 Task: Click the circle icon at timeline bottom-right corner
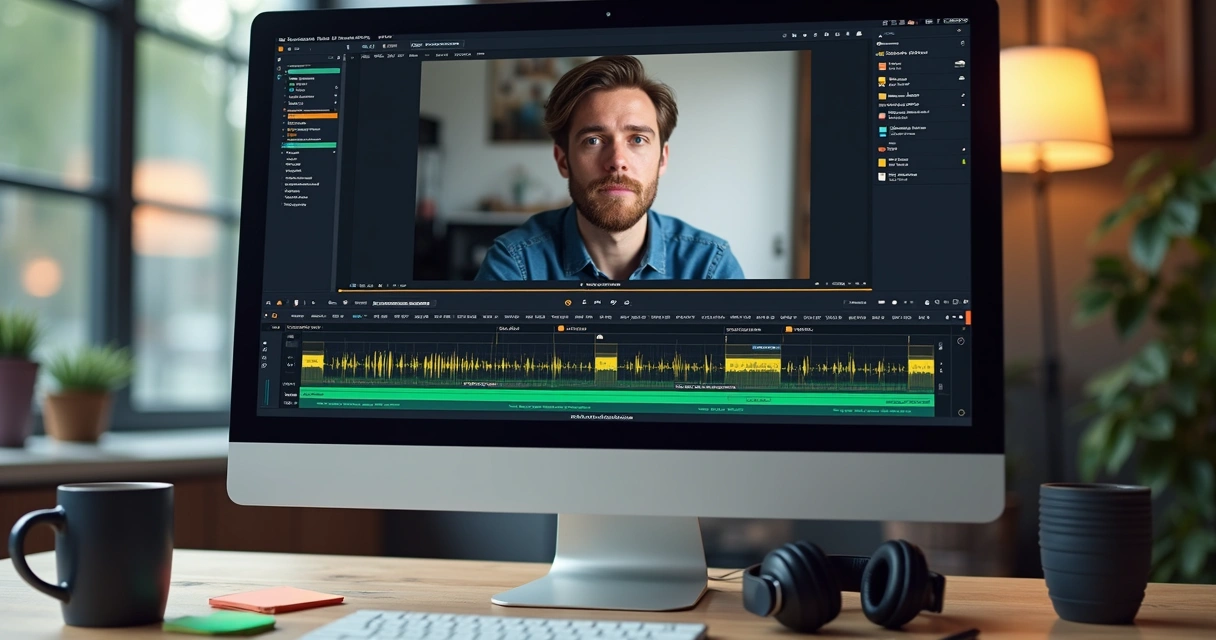(x=961, y=412)
